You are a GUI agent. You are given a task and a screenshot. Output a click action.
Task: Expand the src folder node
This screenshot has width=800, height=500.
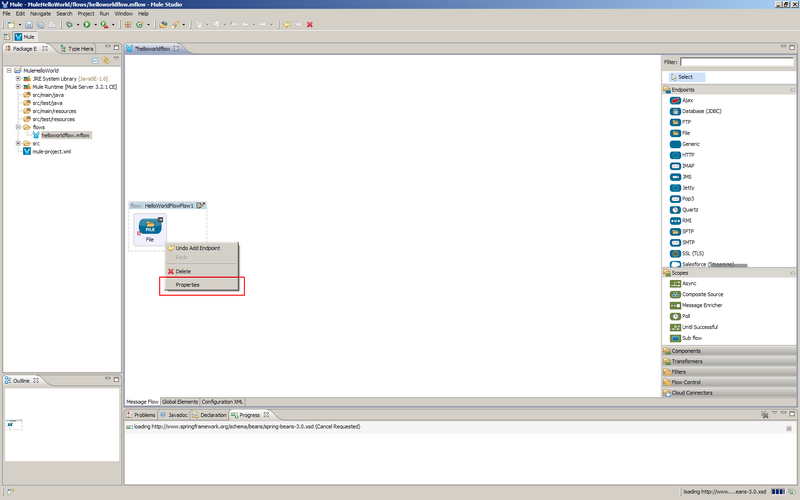(x=18, y=143)
